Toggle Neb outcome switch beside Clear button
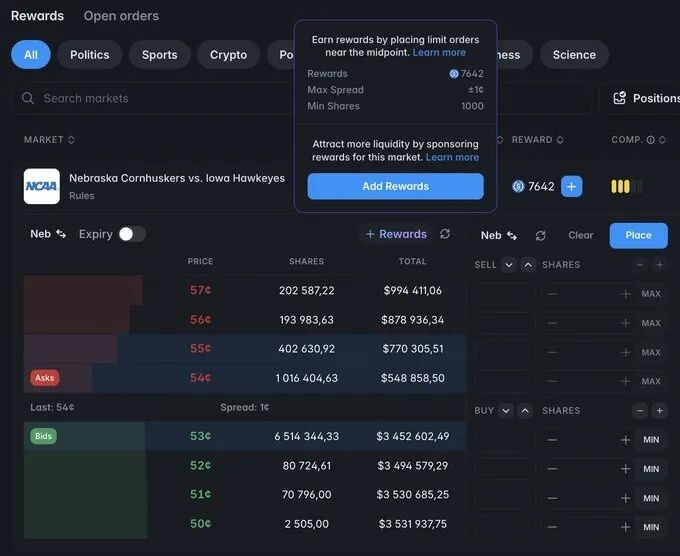Image resolution: width=680 pixels, height=556 pixels. 511,235
